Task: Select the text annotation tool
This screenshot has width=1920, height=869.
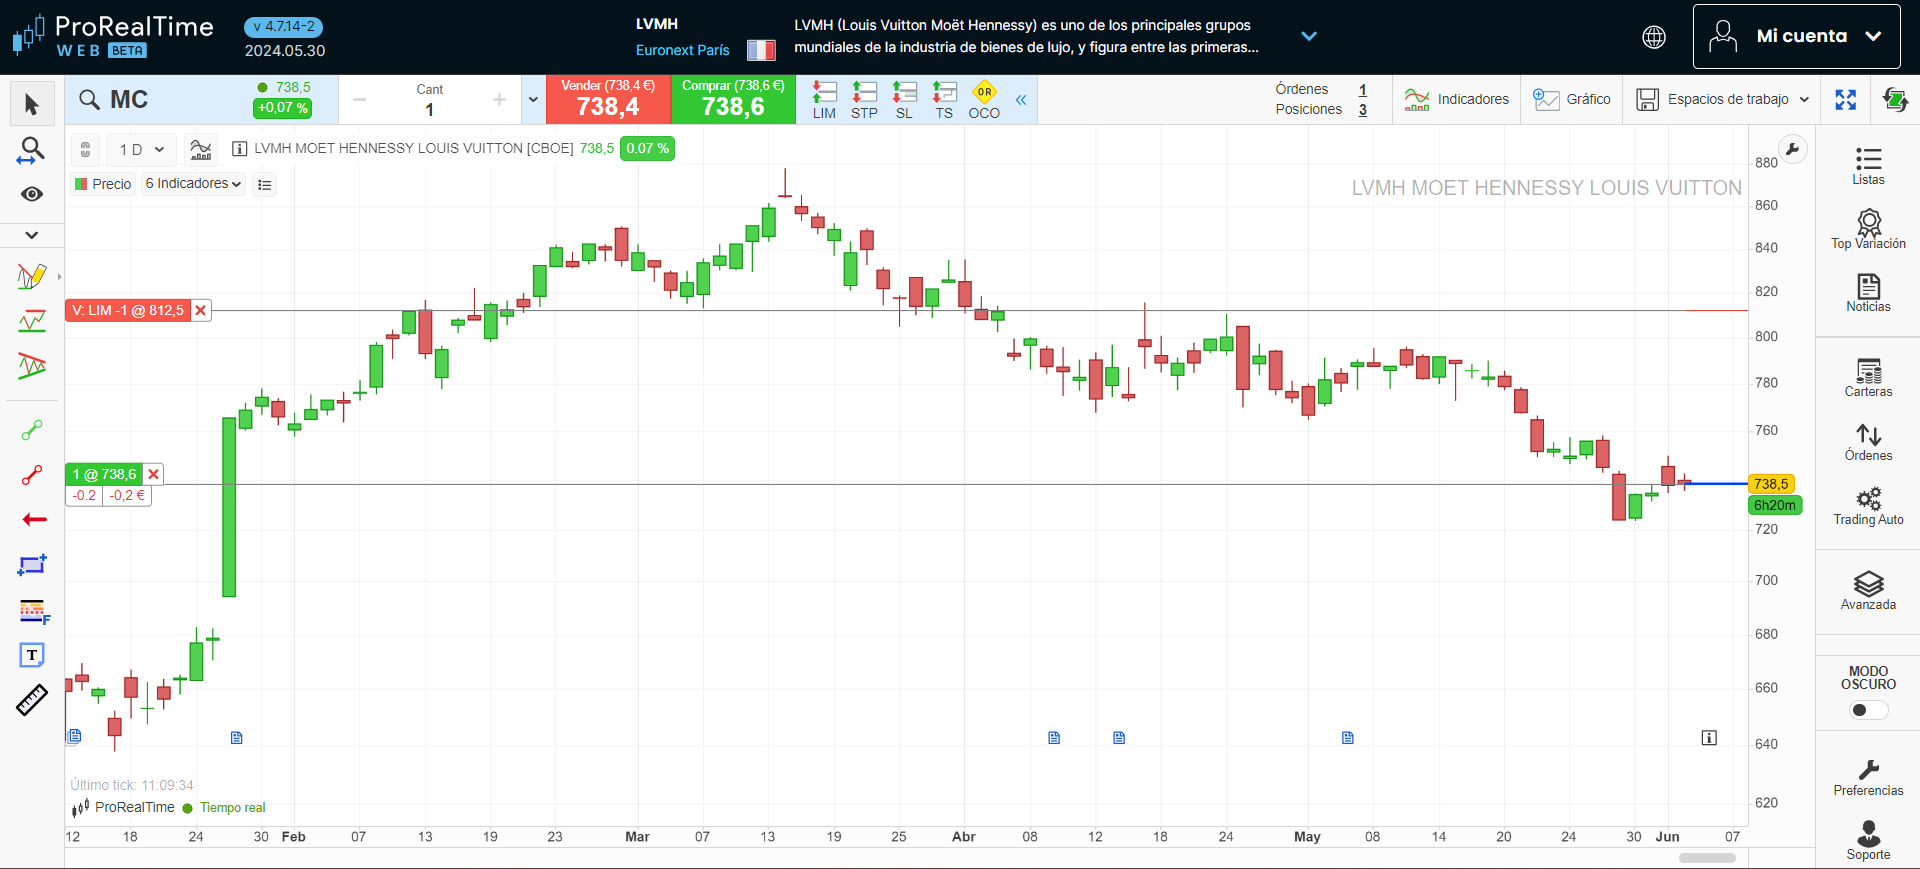Action: tap(32, 655)
